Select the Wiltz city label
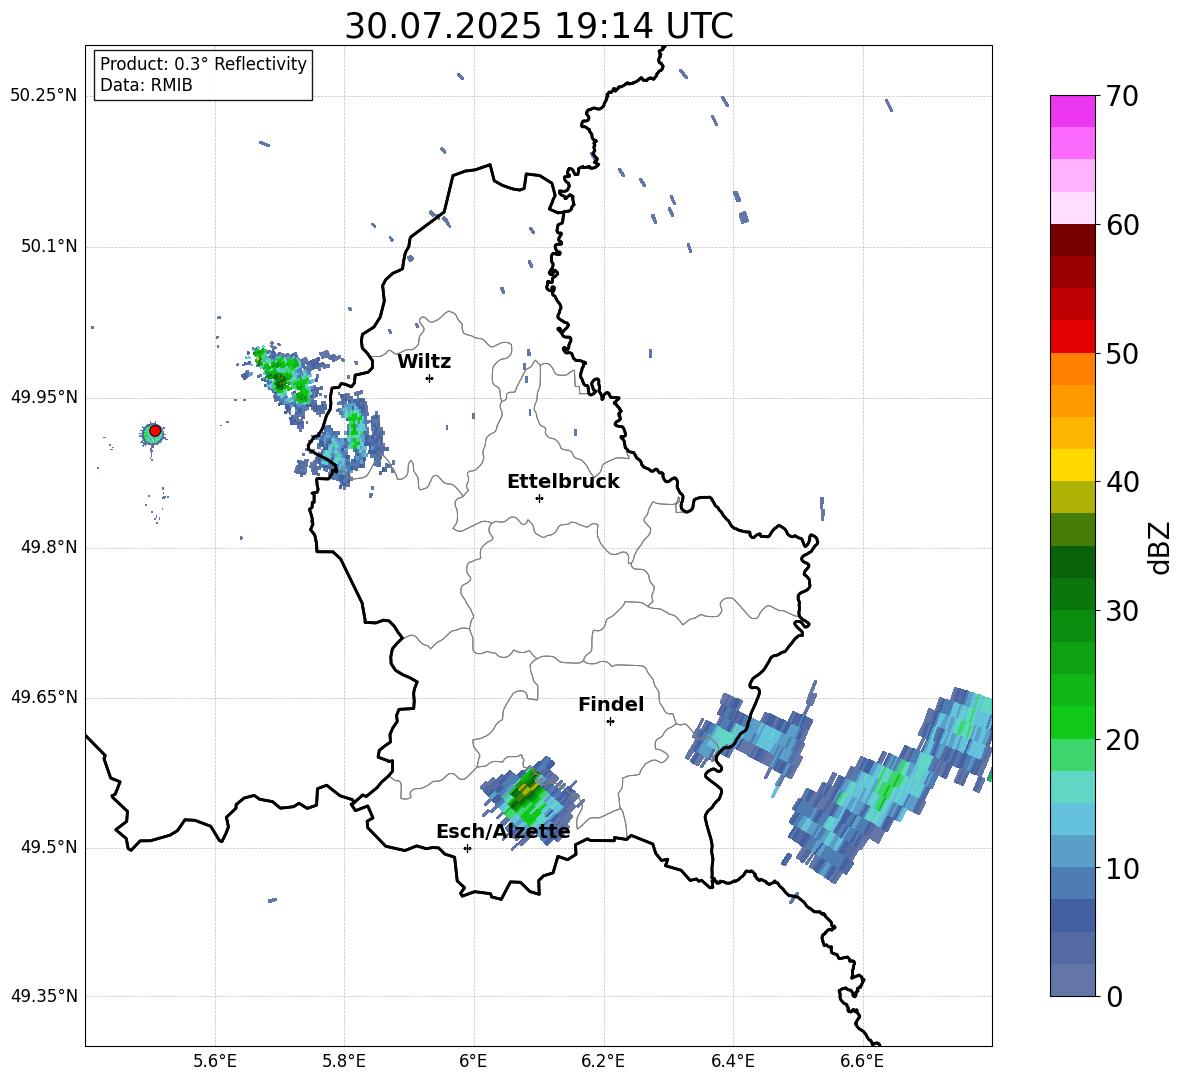 click(424, 362)
